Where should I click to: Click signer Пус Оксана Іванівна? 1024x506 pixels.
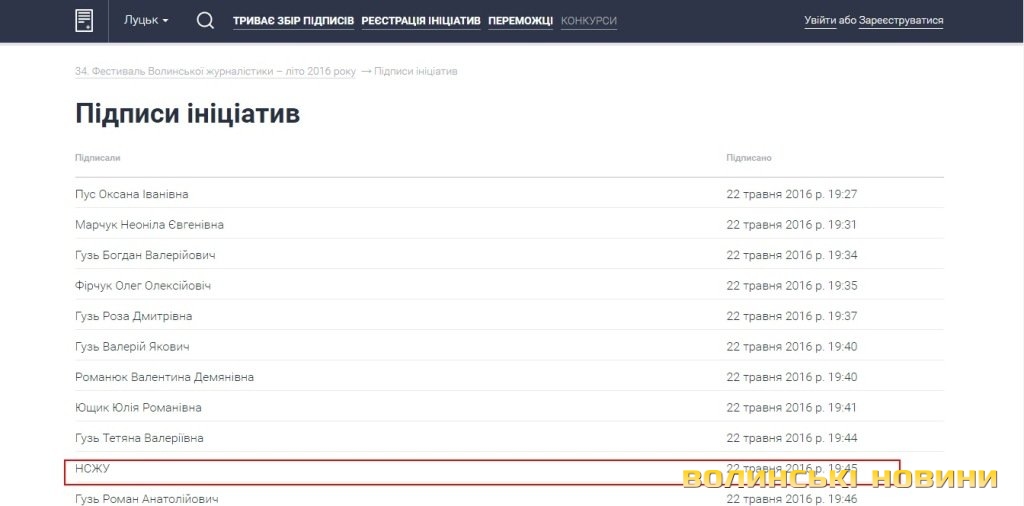tap(132, 194)
